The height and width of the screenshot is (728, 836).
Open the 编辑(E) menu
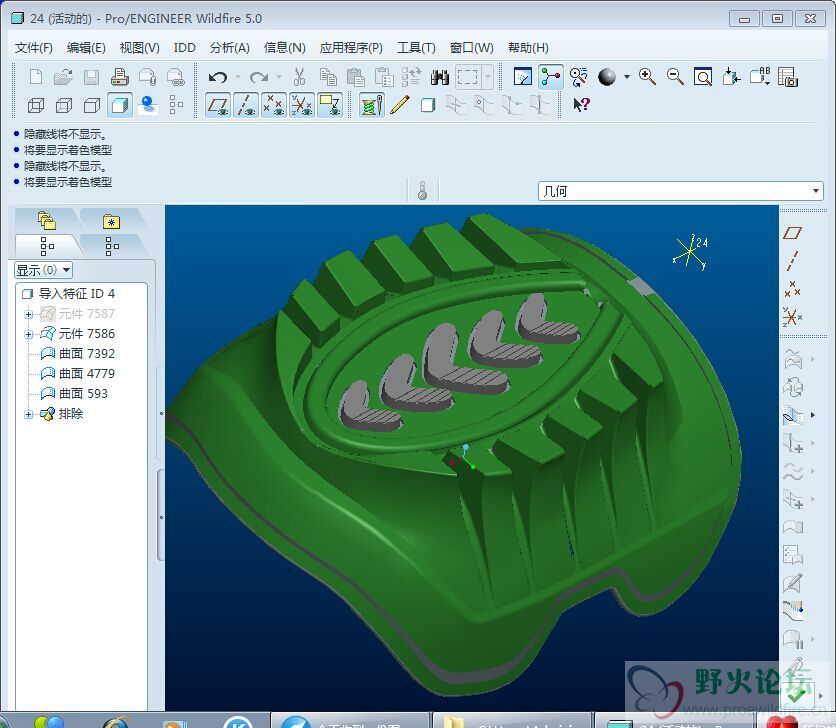86,48
